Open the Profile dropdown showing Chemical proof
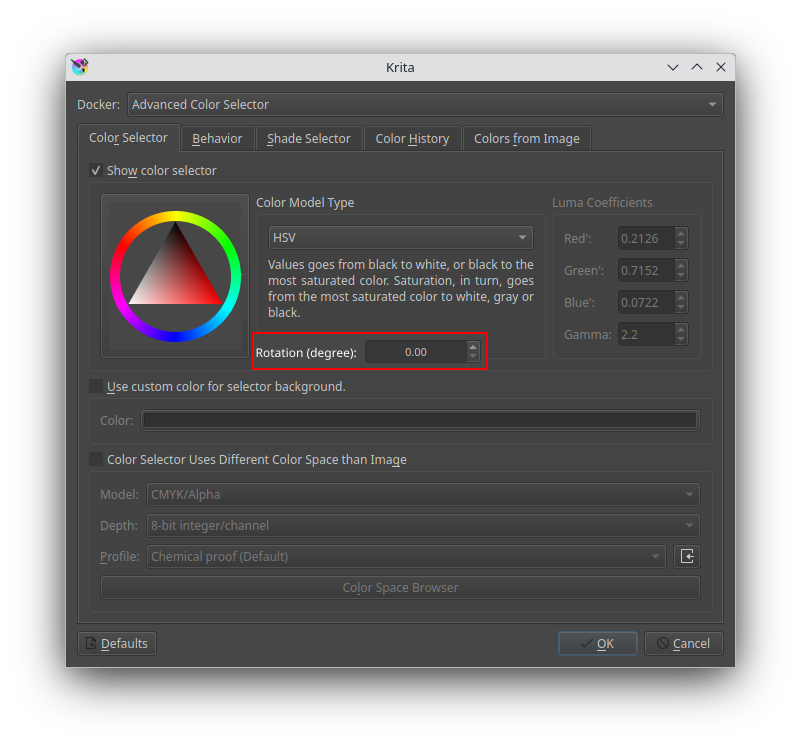This screenshot has width=801, height=745. pos(403,556)
